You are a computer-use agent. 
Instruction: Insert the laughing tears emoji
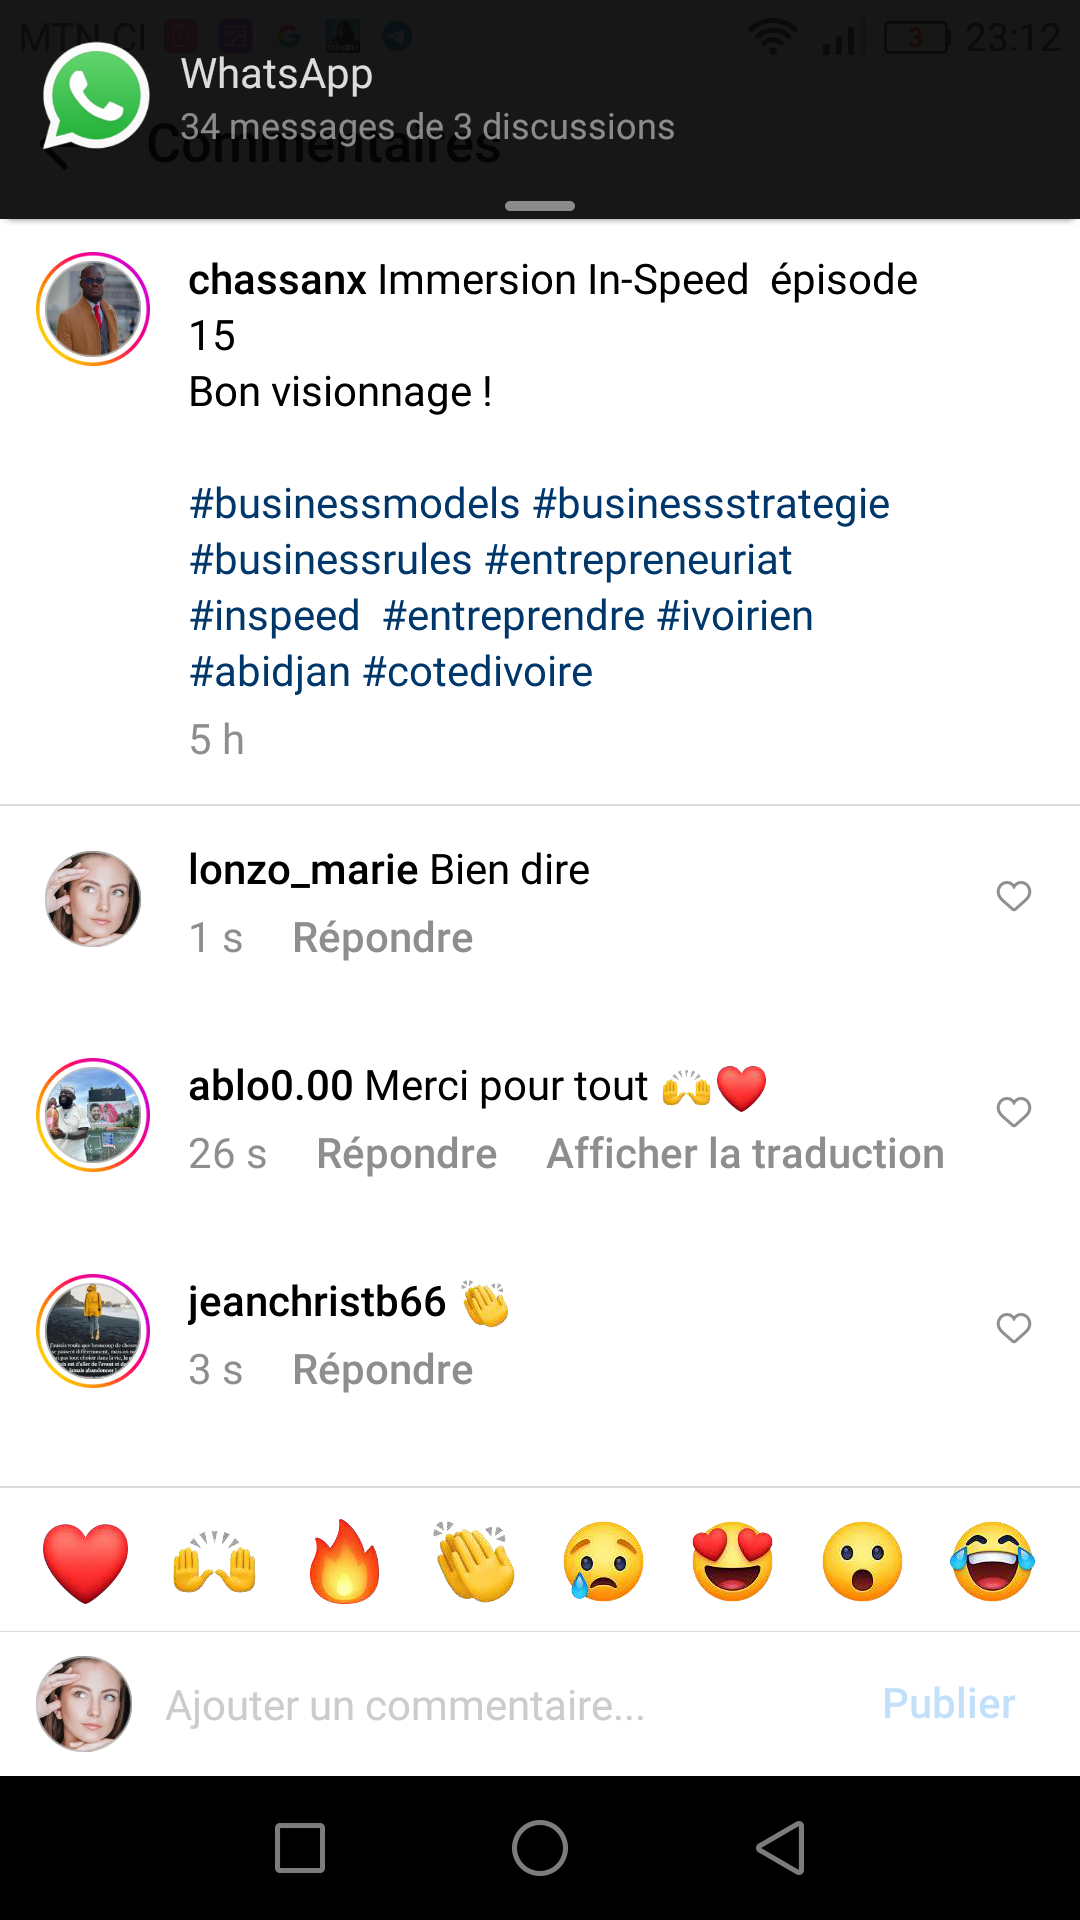coord(992,1562)
